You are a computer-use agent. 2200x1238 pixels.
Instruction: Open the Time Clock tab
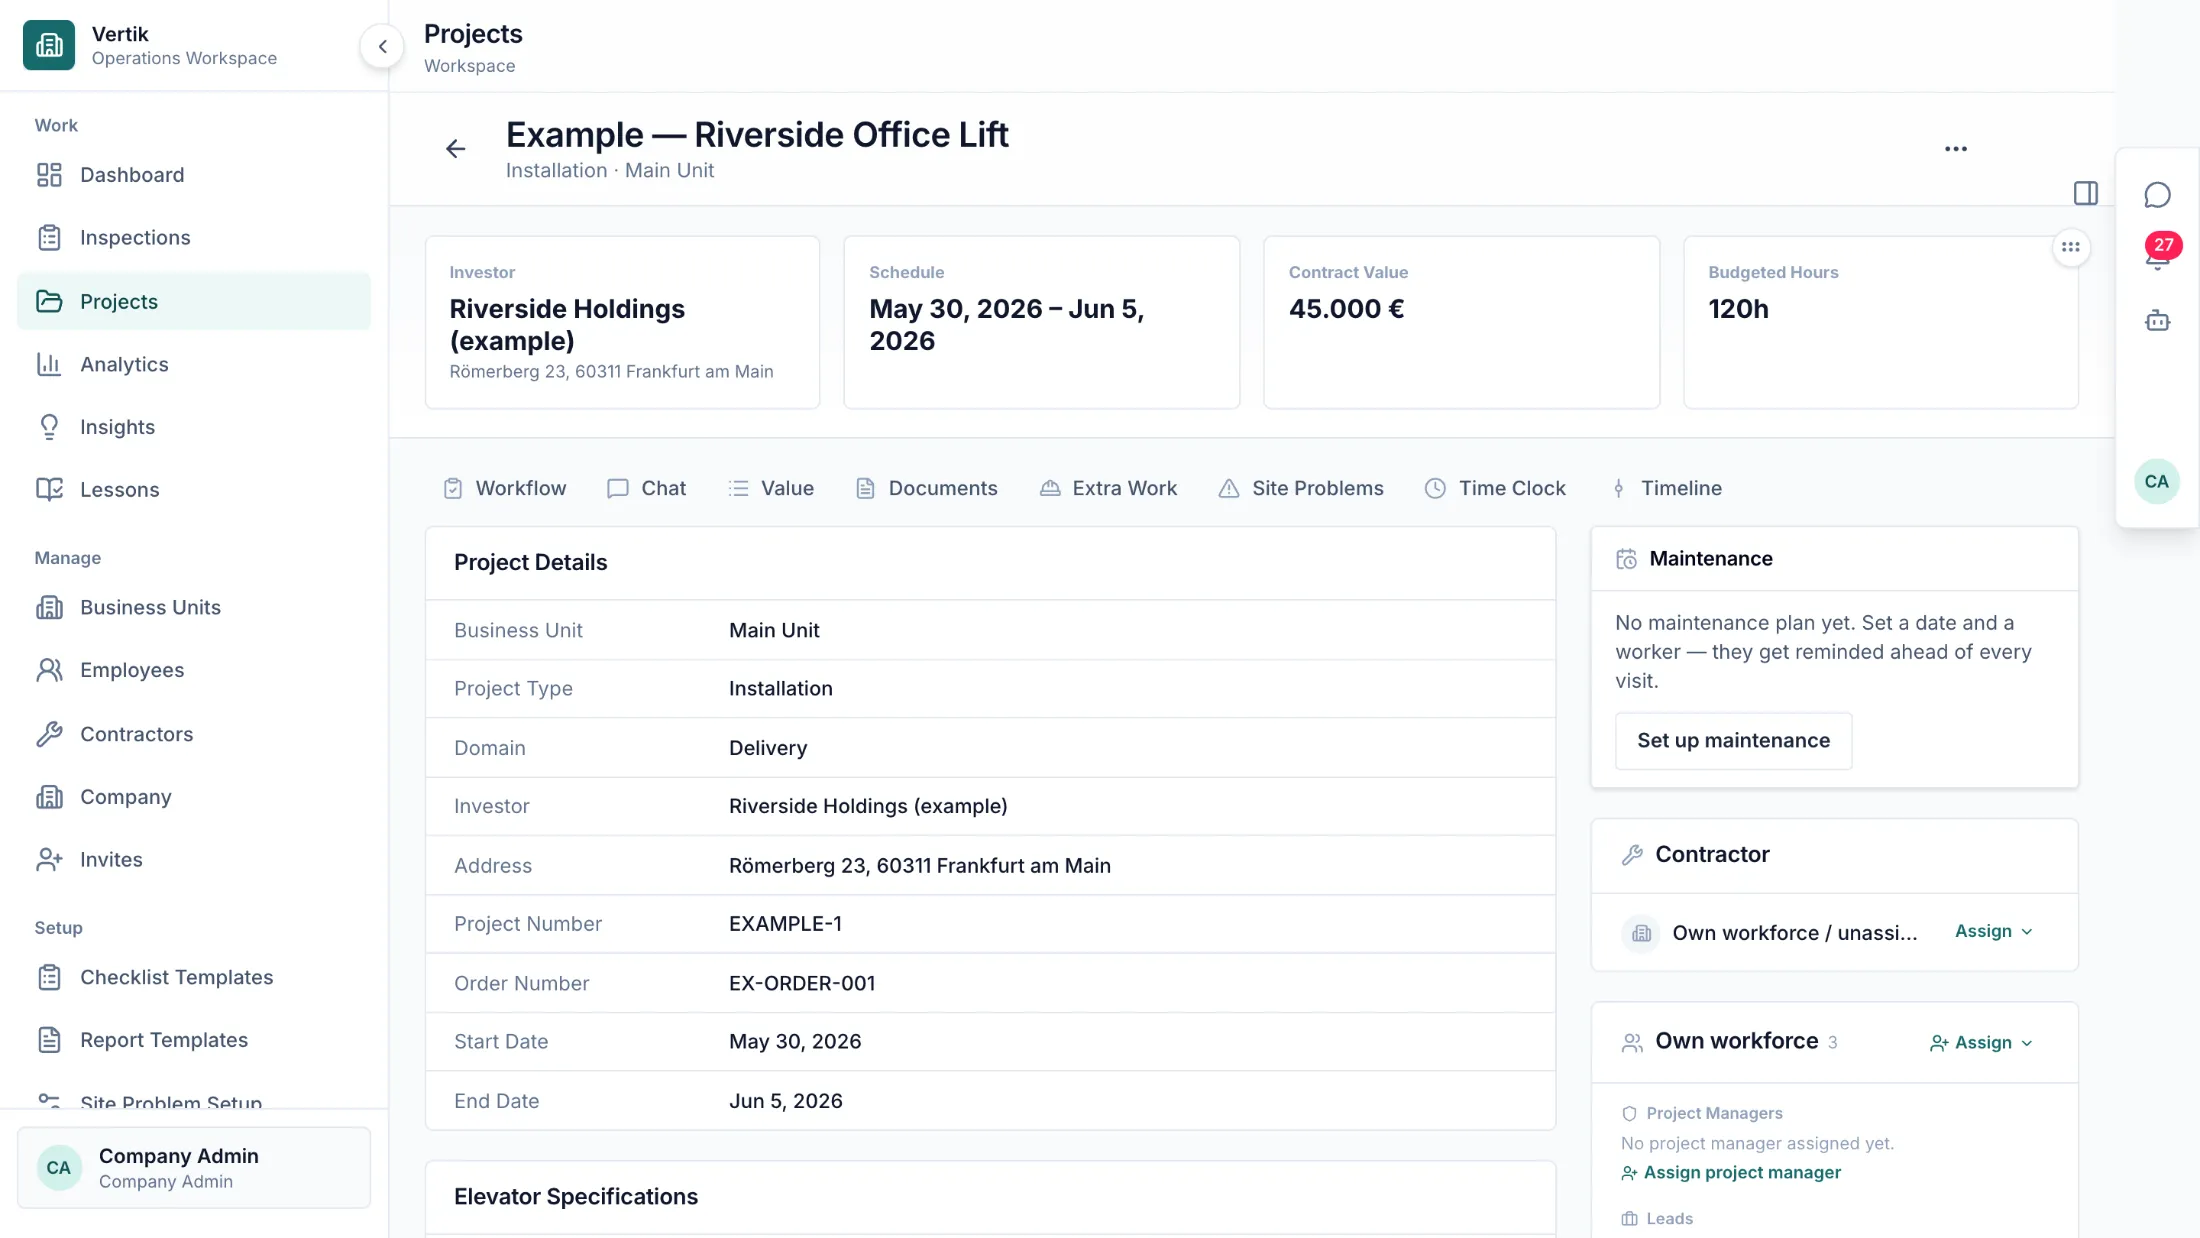tap(1495, 488)
